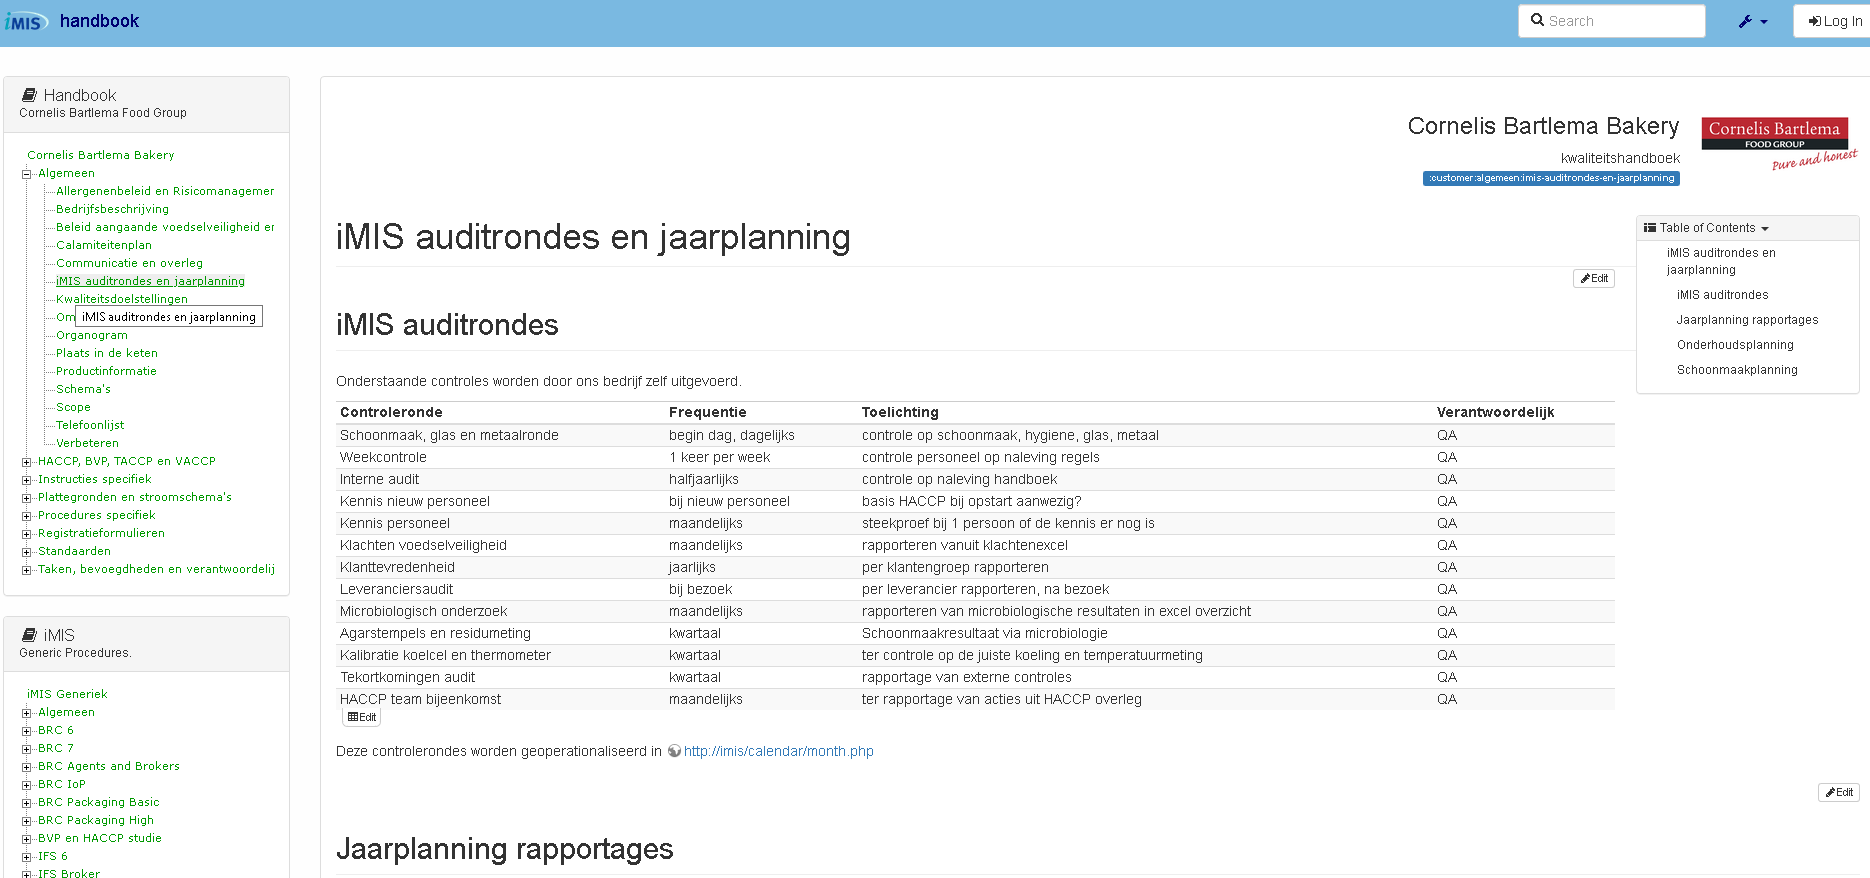Collapse the Algemeen tree node
Screen dimensions: 1870x878
[27, 174]
